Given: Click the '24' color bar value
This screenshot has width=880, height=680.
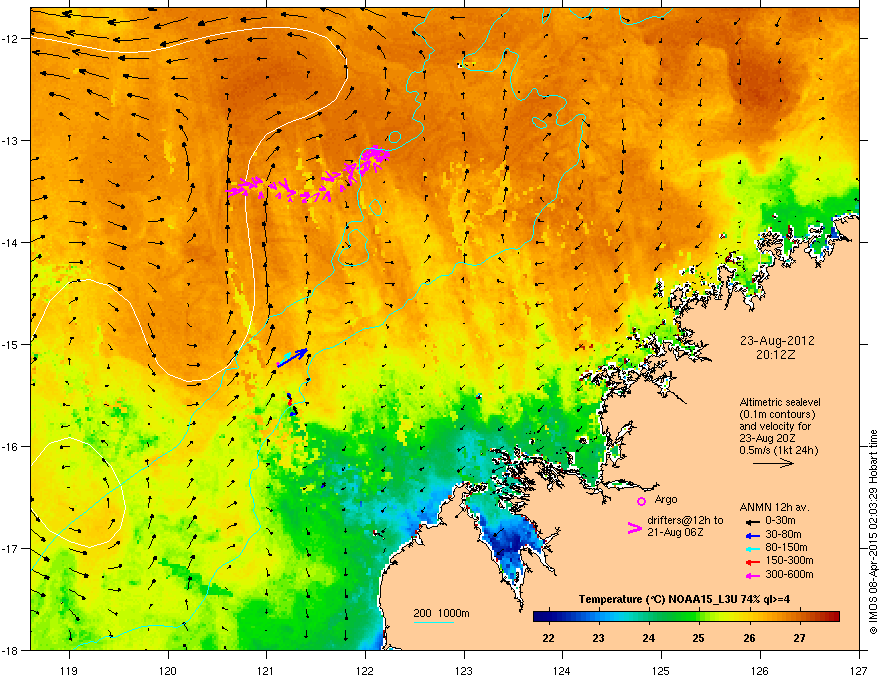Looking at the screenshot, I should (648, 638).
